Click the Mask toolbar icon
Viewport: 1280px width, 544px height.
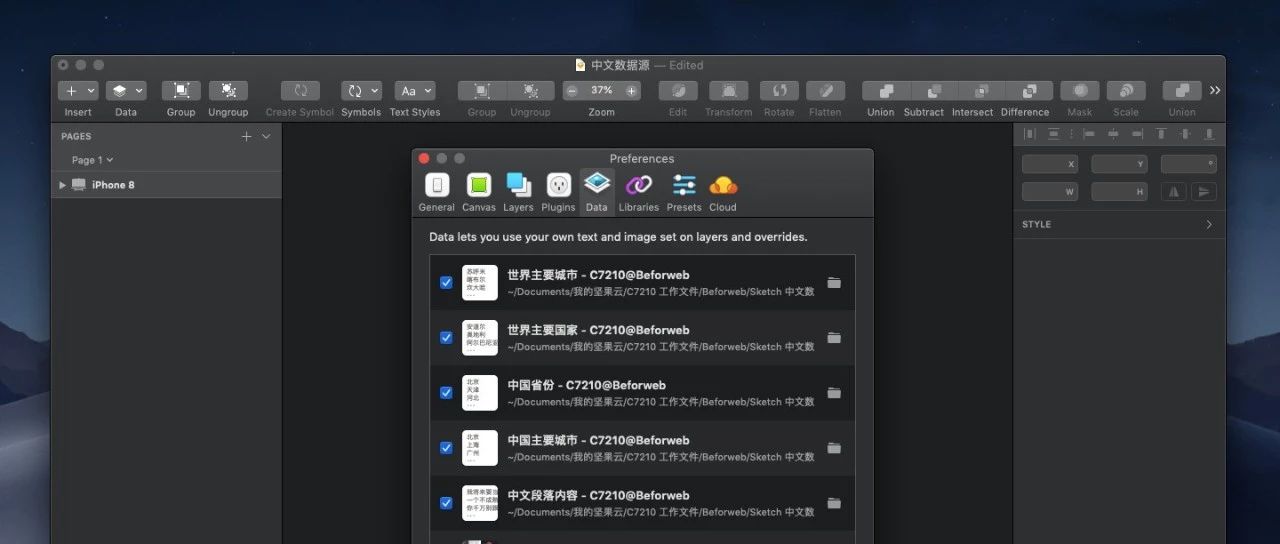pos(1080,90)
